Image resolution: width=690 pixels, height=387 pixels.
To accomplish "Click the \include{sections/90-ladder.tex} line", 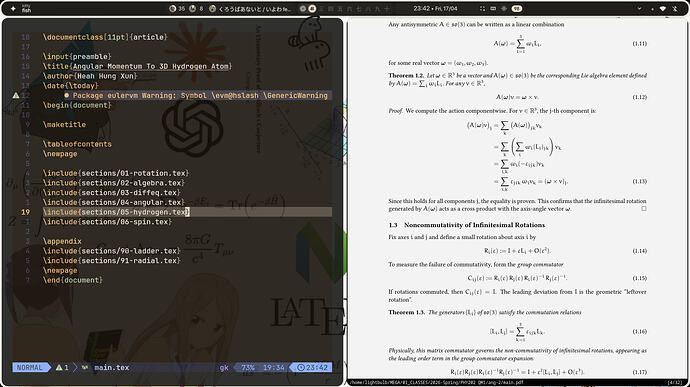I will 111,251.
